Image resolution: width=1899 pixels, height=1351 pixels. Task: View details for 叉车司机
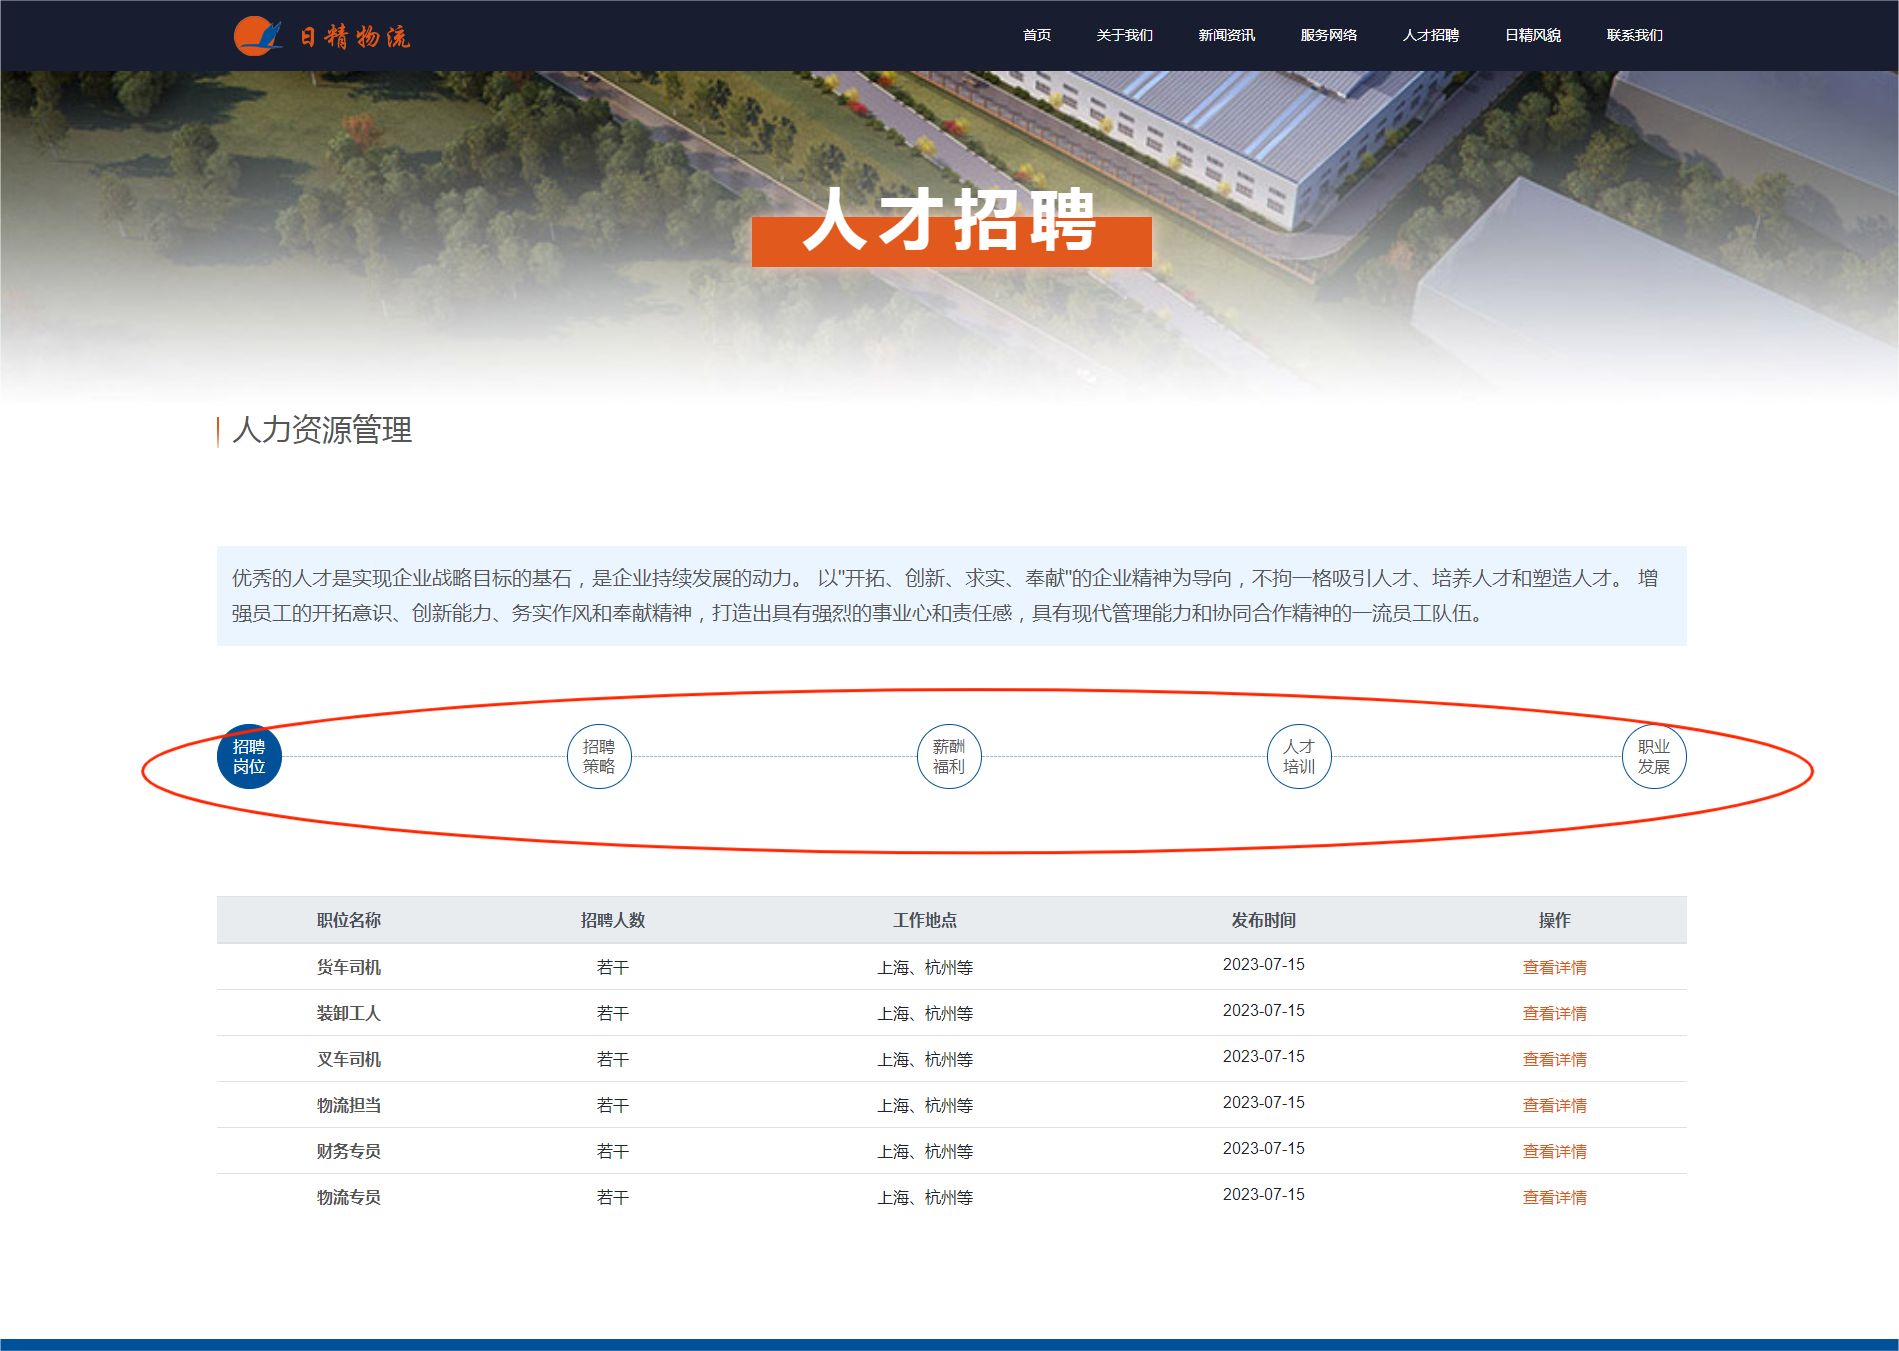[1554, 1059]
